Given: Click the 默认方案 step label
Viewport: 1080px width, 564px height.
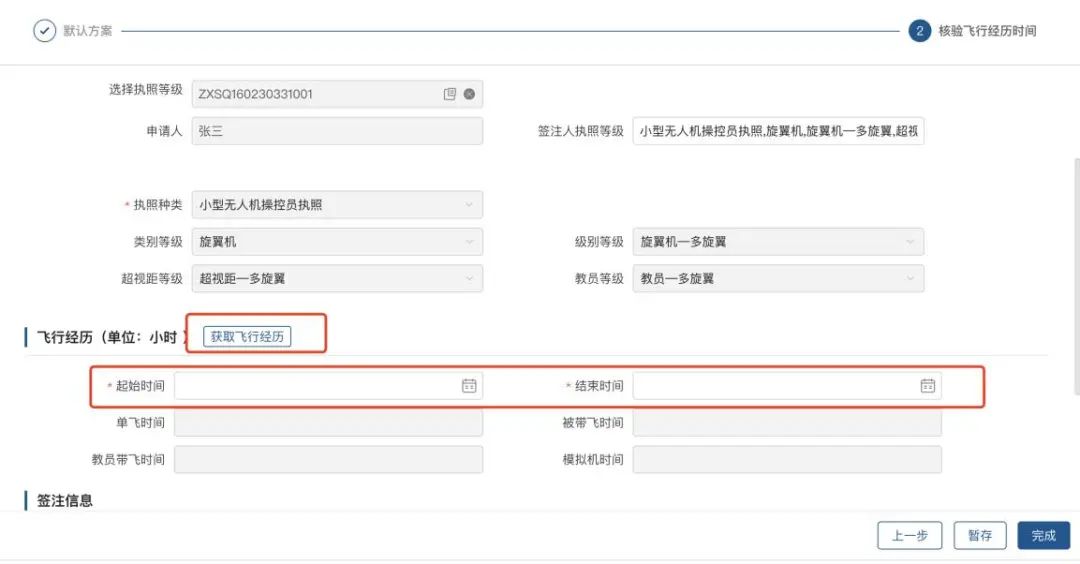Looking at the screenshot, I should pos(87,31).
